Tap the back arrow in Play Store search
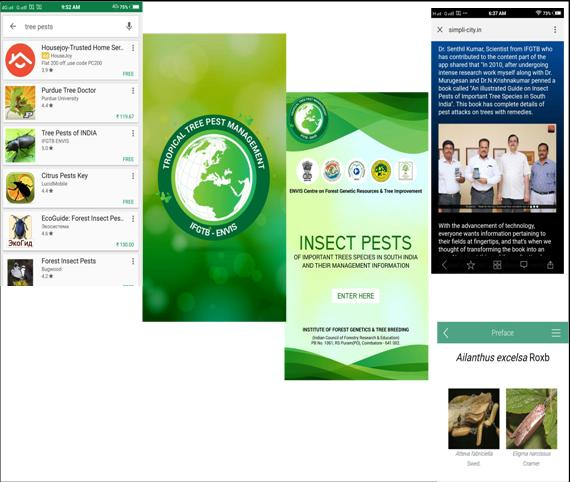 [13, 26]
